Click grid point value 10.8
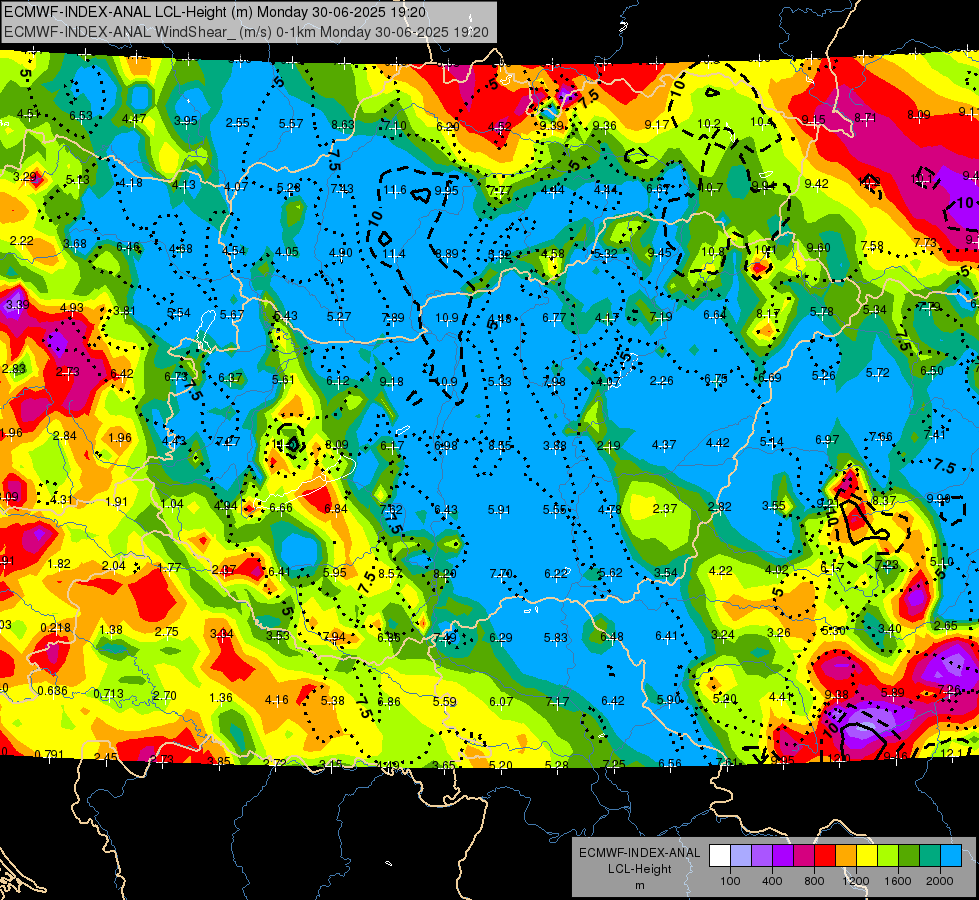This screenshot has width=979, height=900. pos(713,252)
